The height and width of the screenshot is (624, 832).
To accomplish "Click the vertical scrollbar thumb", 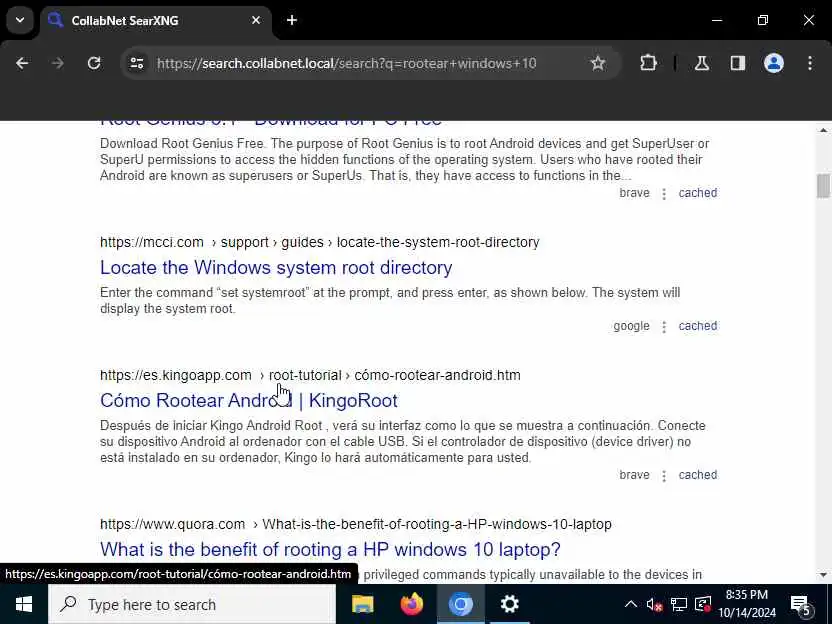I will [x=823, y=186].
